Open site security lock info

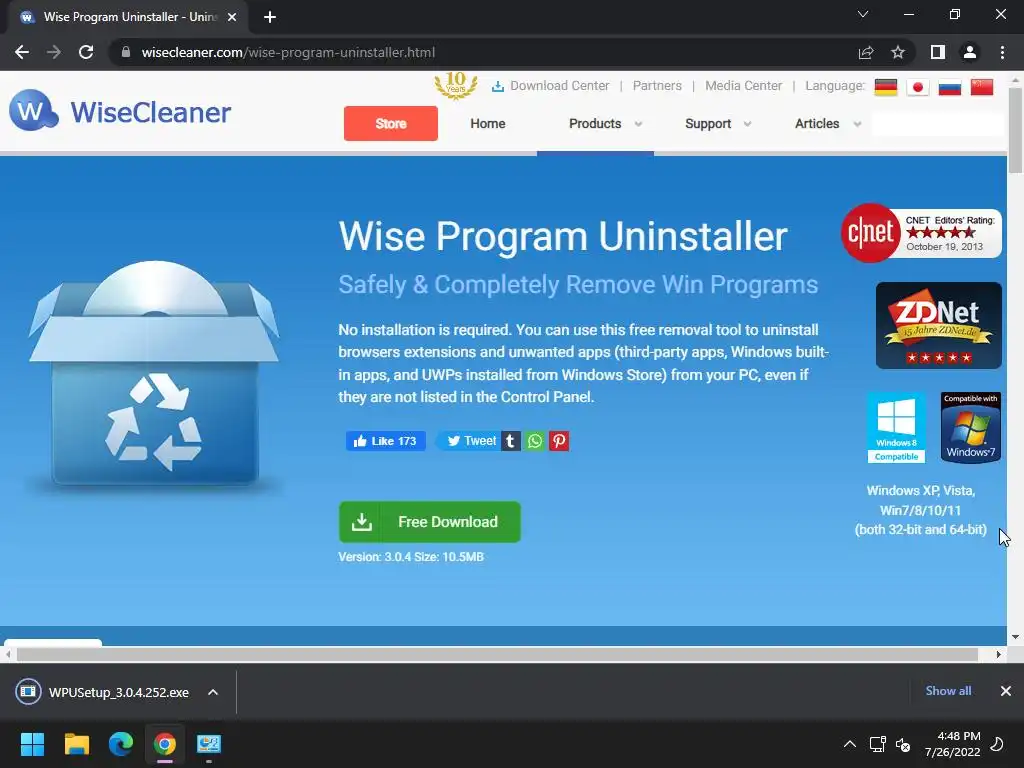coord(126,52)
